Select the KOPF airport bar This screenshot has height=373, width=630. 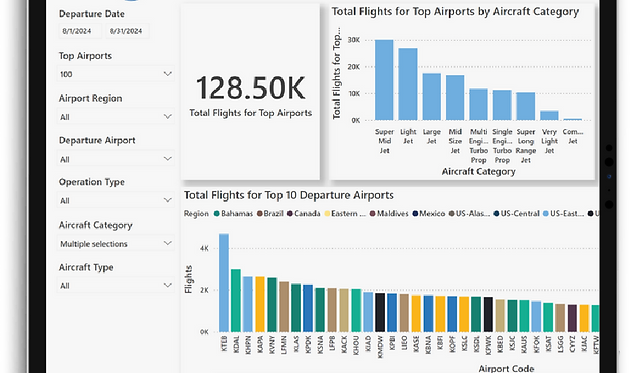[x=452, y=314]
